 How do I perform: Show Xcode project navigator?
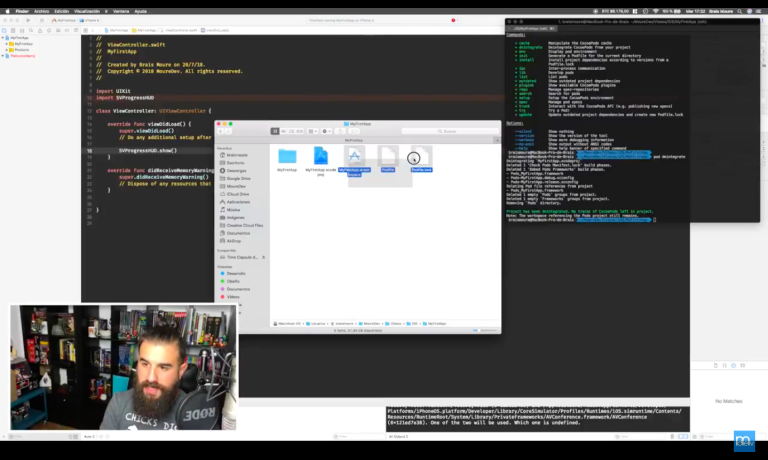click(x=4, y=30)
